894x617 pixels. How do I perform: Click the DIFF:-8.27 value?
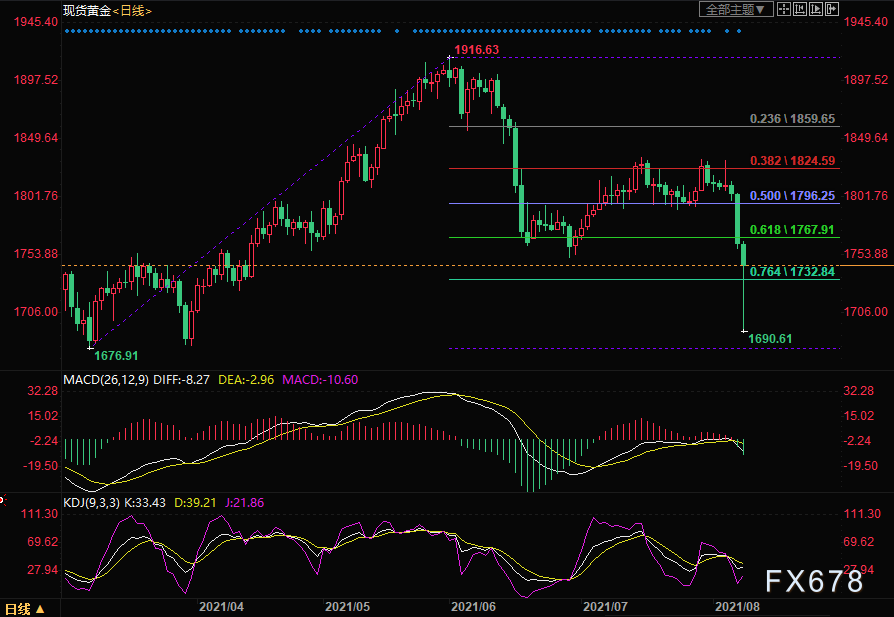click(181, 380)
